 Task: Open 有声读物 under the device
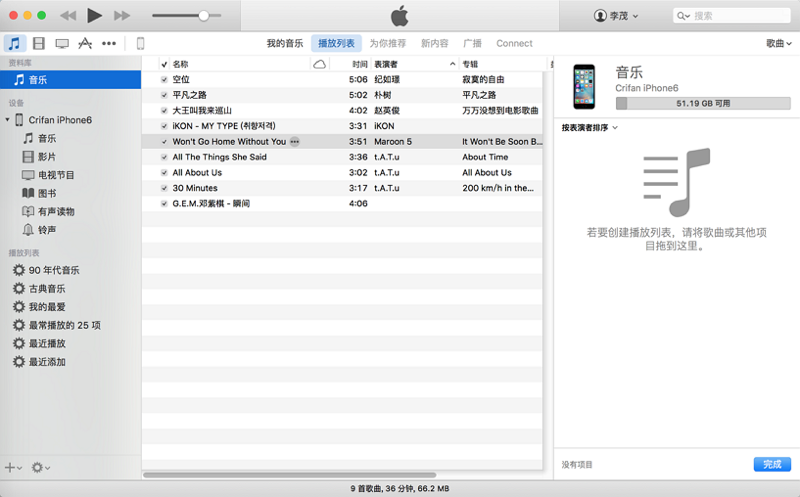pos(48,211)
